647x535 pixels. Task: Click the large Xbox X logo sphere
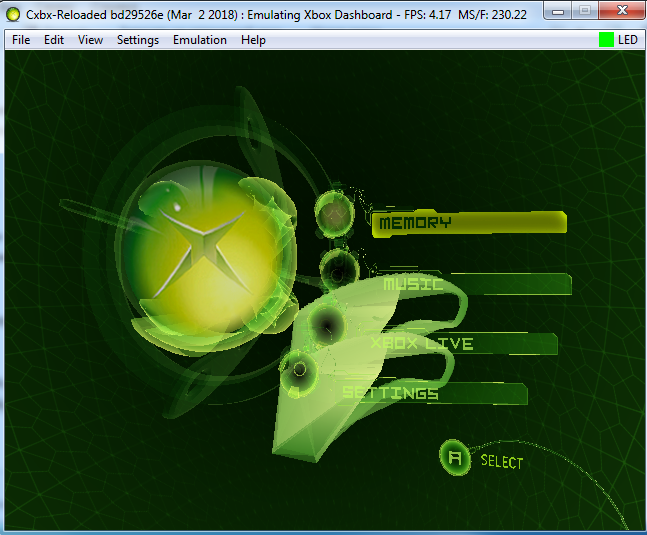tap(202, 252)
